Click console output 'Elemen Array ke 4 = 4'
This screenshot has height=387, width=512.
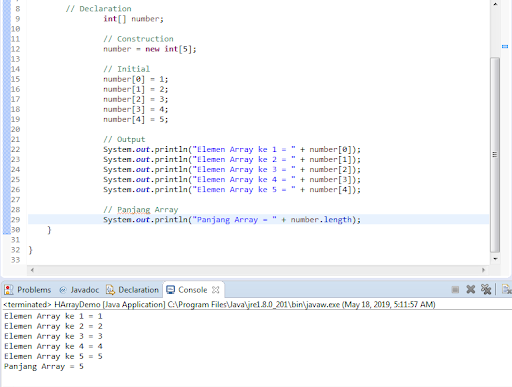point(53,346)
